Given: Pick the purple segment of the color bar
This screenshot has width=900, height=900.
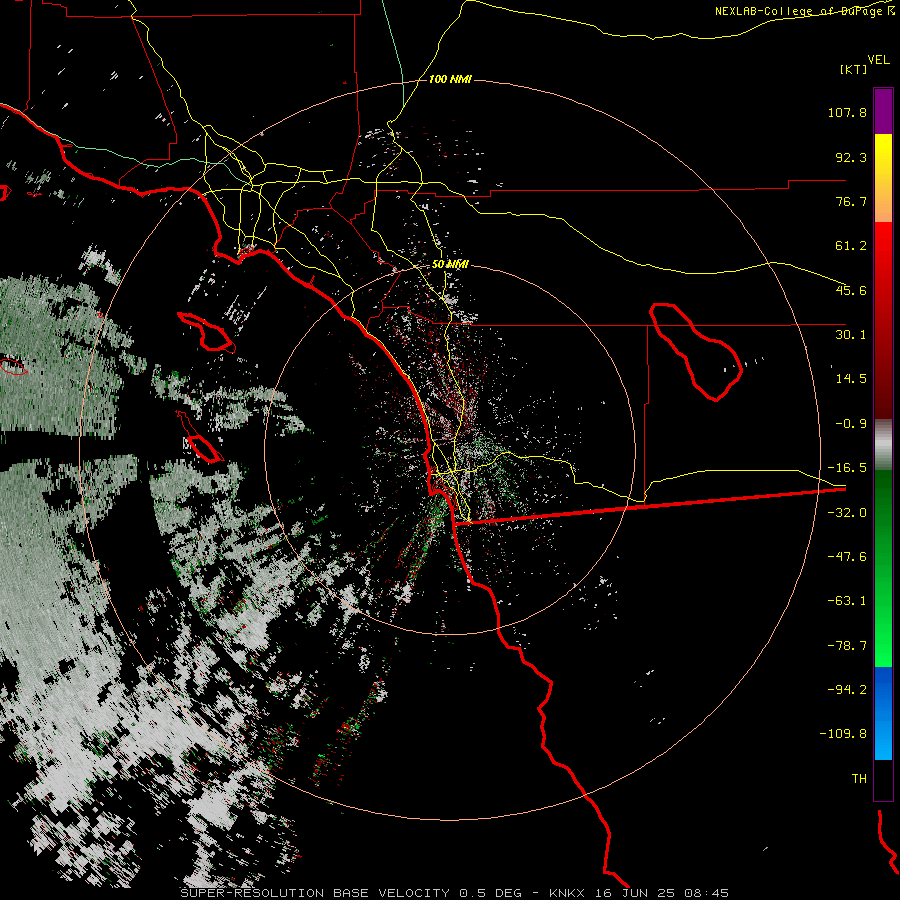Looking at the screenshot, I should pyautogui.click(x=883, y=111).
